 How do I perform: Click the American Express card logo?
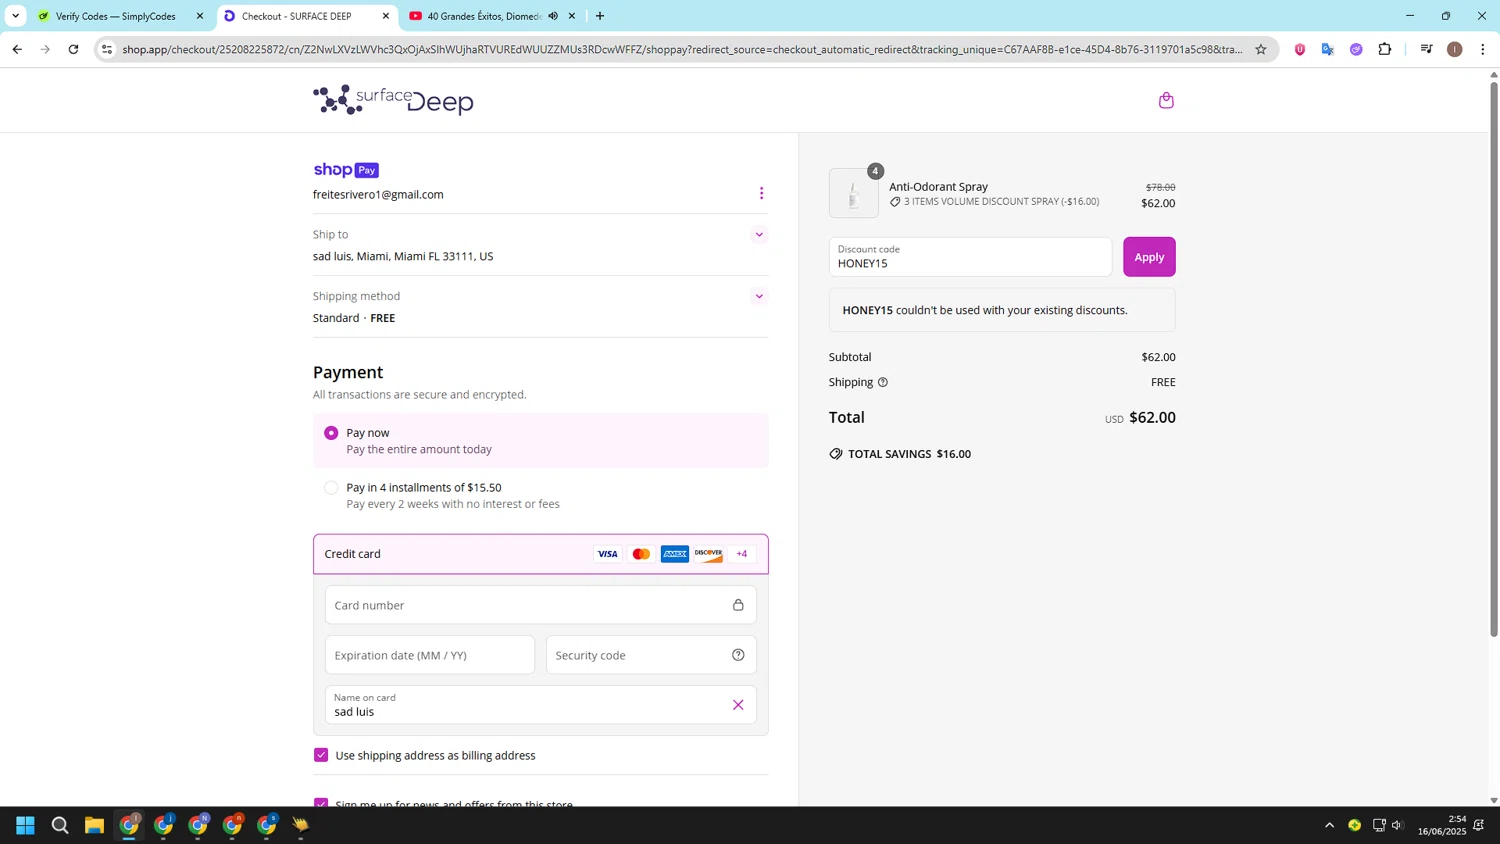pos(675,554)
